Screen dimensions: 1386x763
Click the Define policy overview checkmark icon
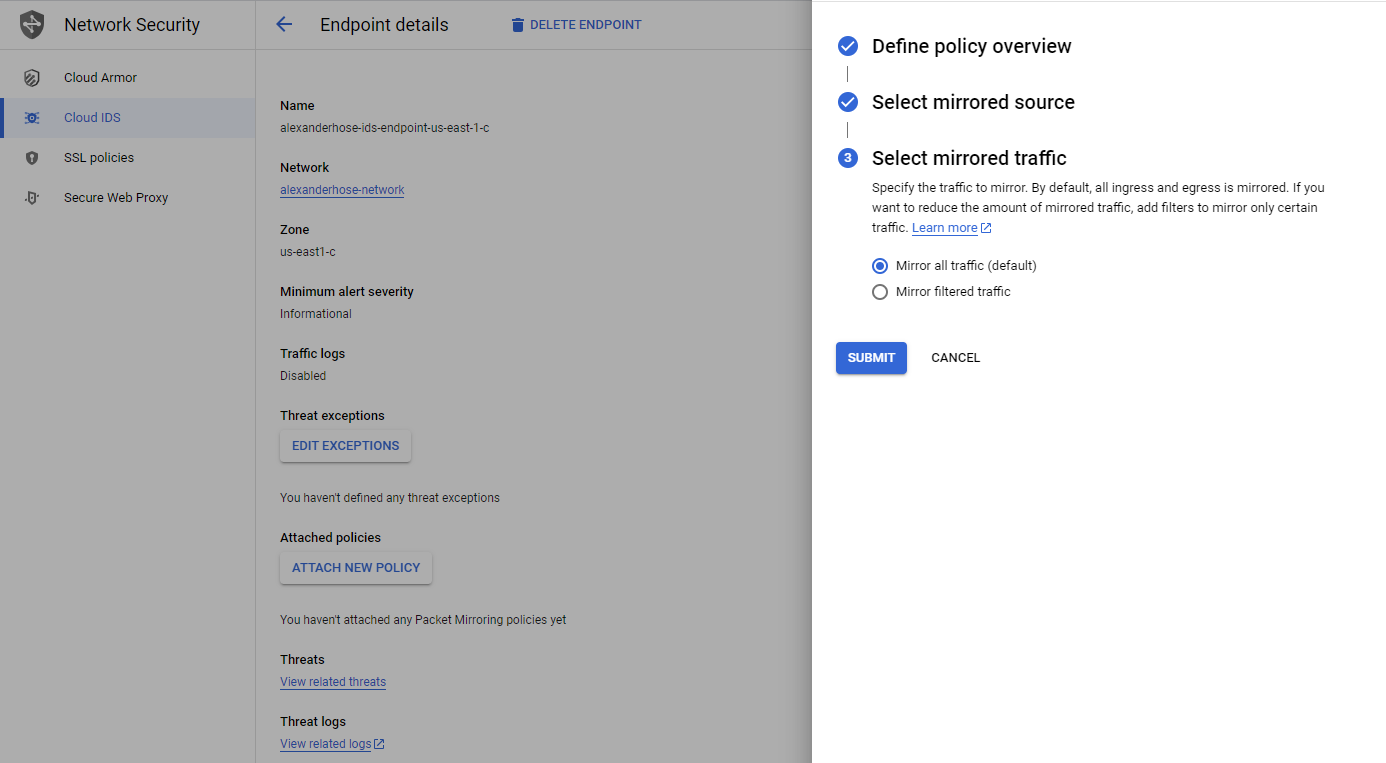848,46
